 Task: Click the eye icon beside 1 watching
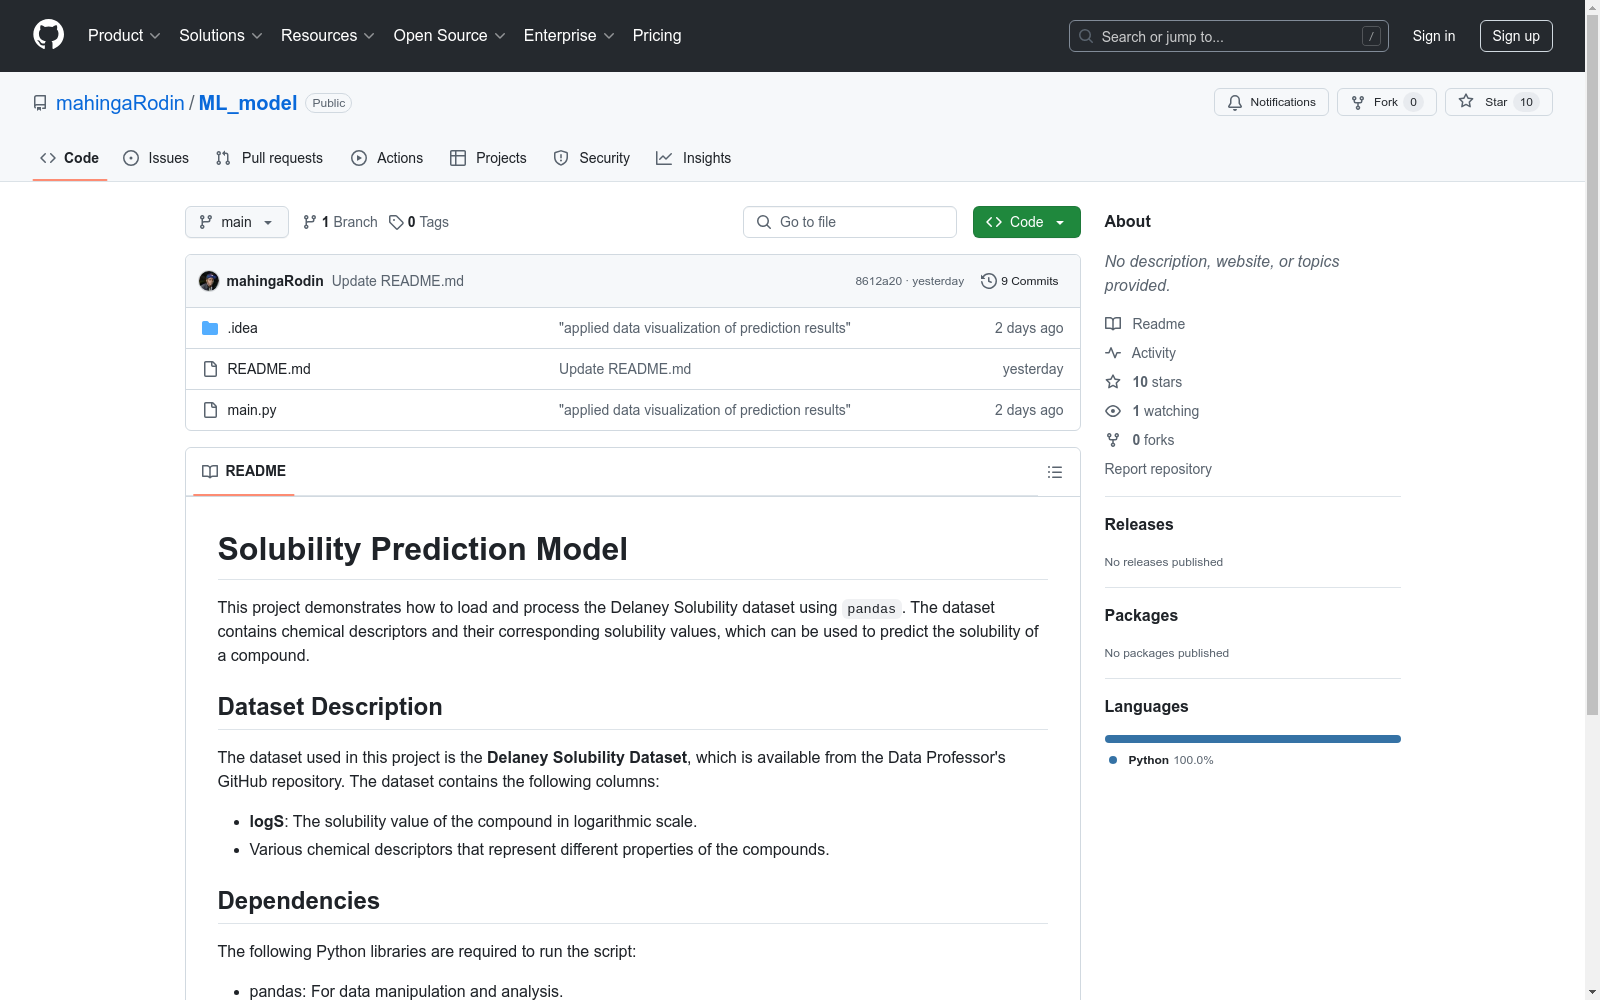[x=1113, y=411]
